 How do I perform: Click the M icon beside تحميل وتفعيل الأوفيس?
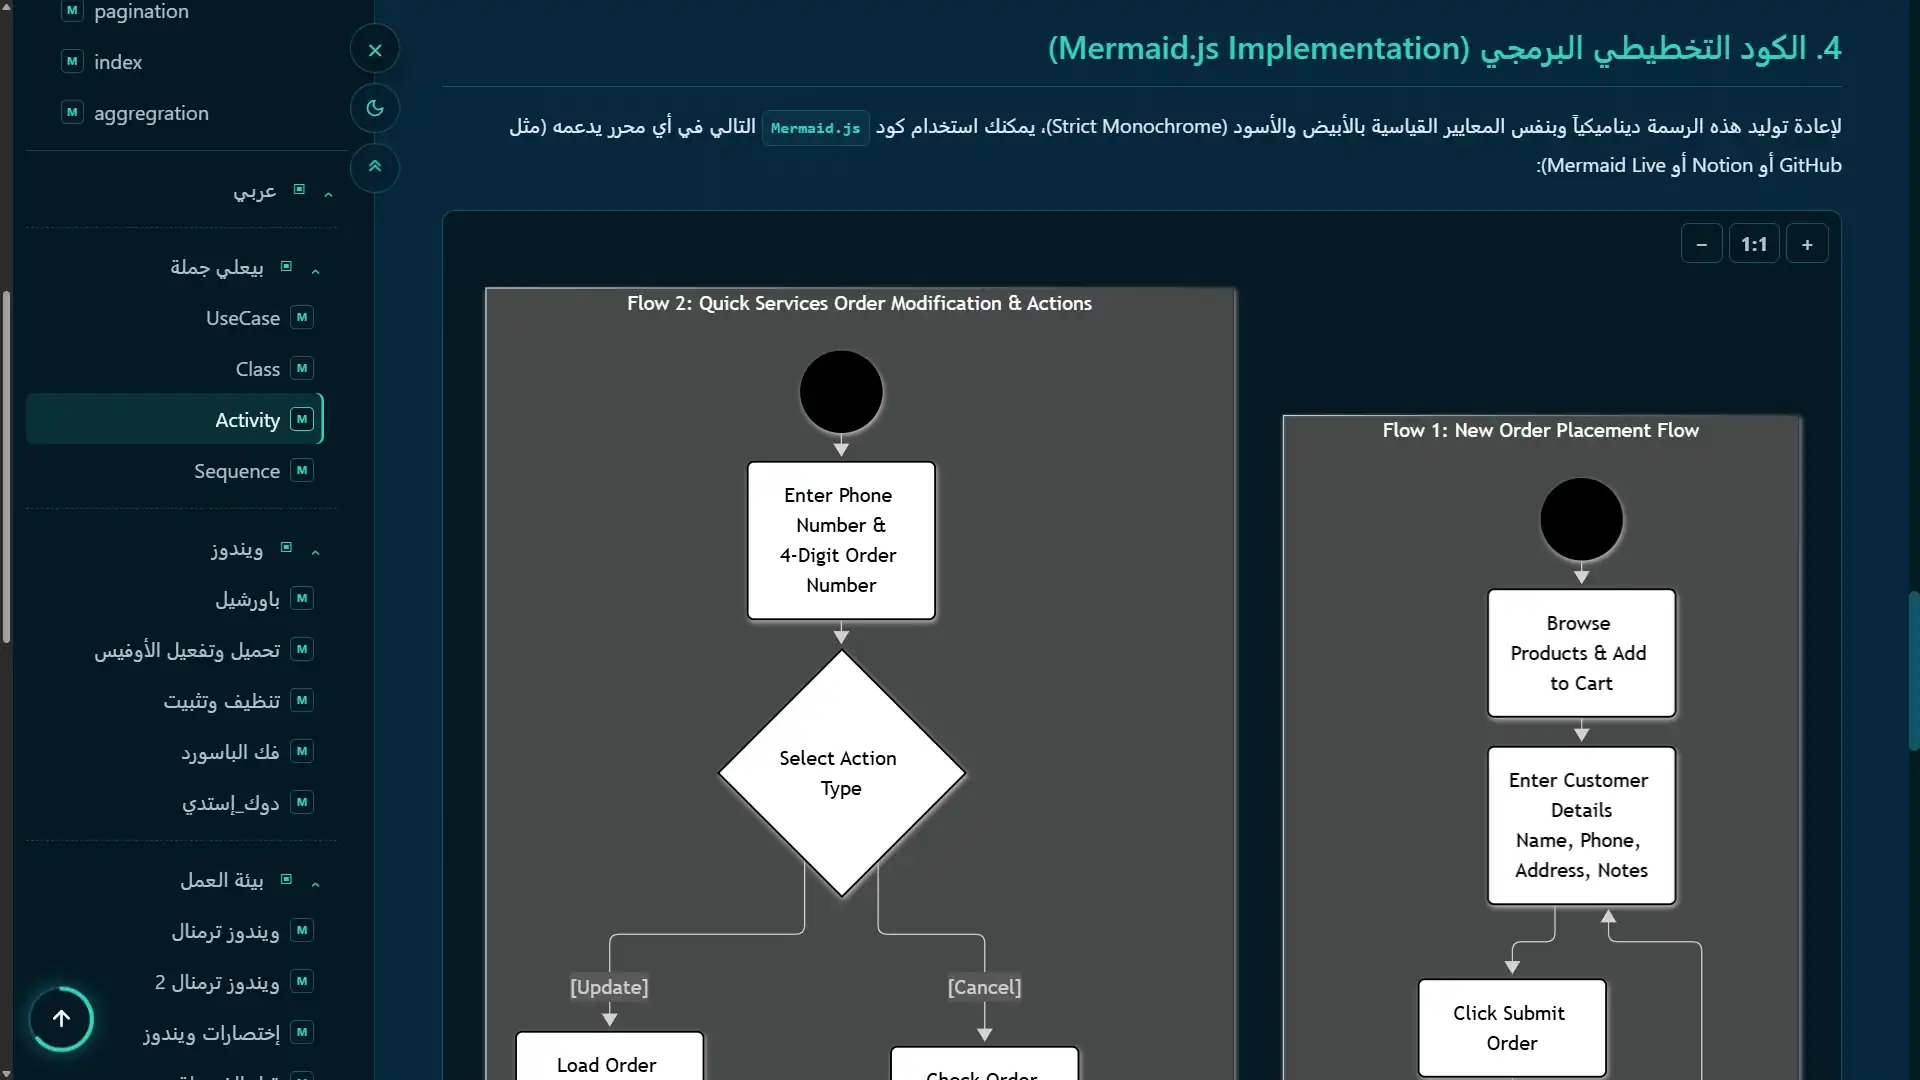coord(302,650)
